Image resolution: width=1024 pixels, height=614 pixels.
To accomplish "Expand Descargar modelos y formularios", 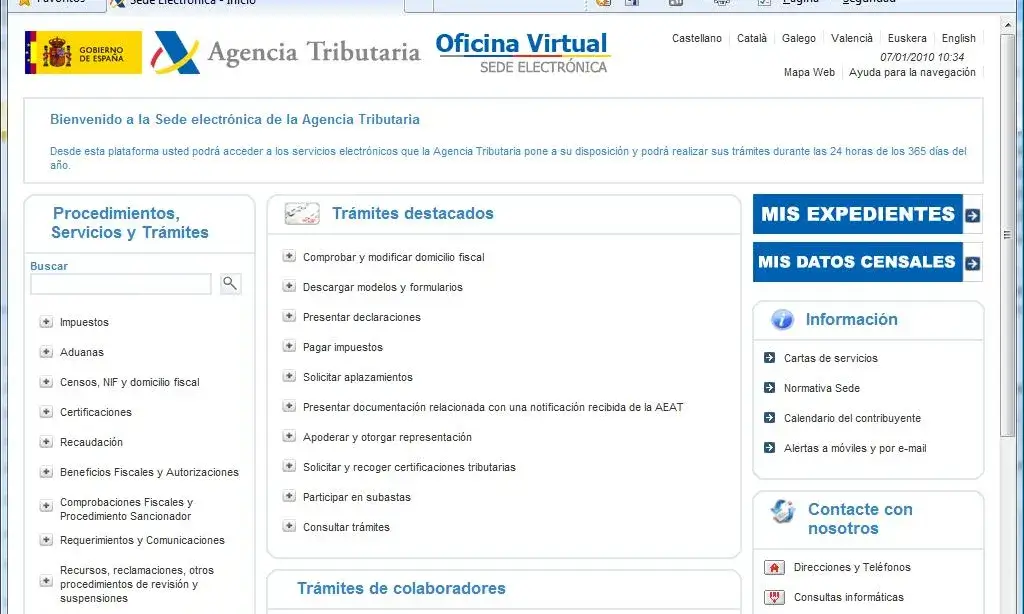I will tap(289, 286).
